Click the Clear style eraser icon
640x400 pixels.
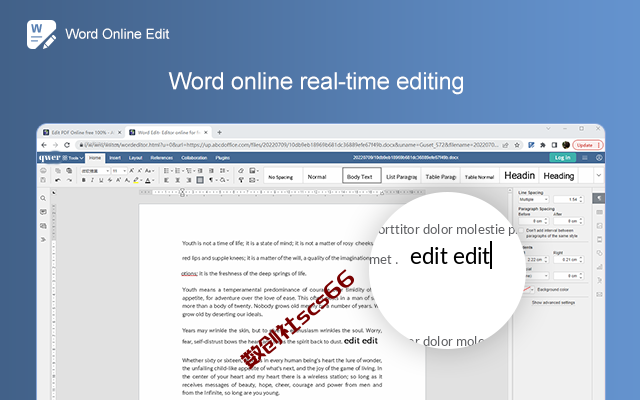241,171
